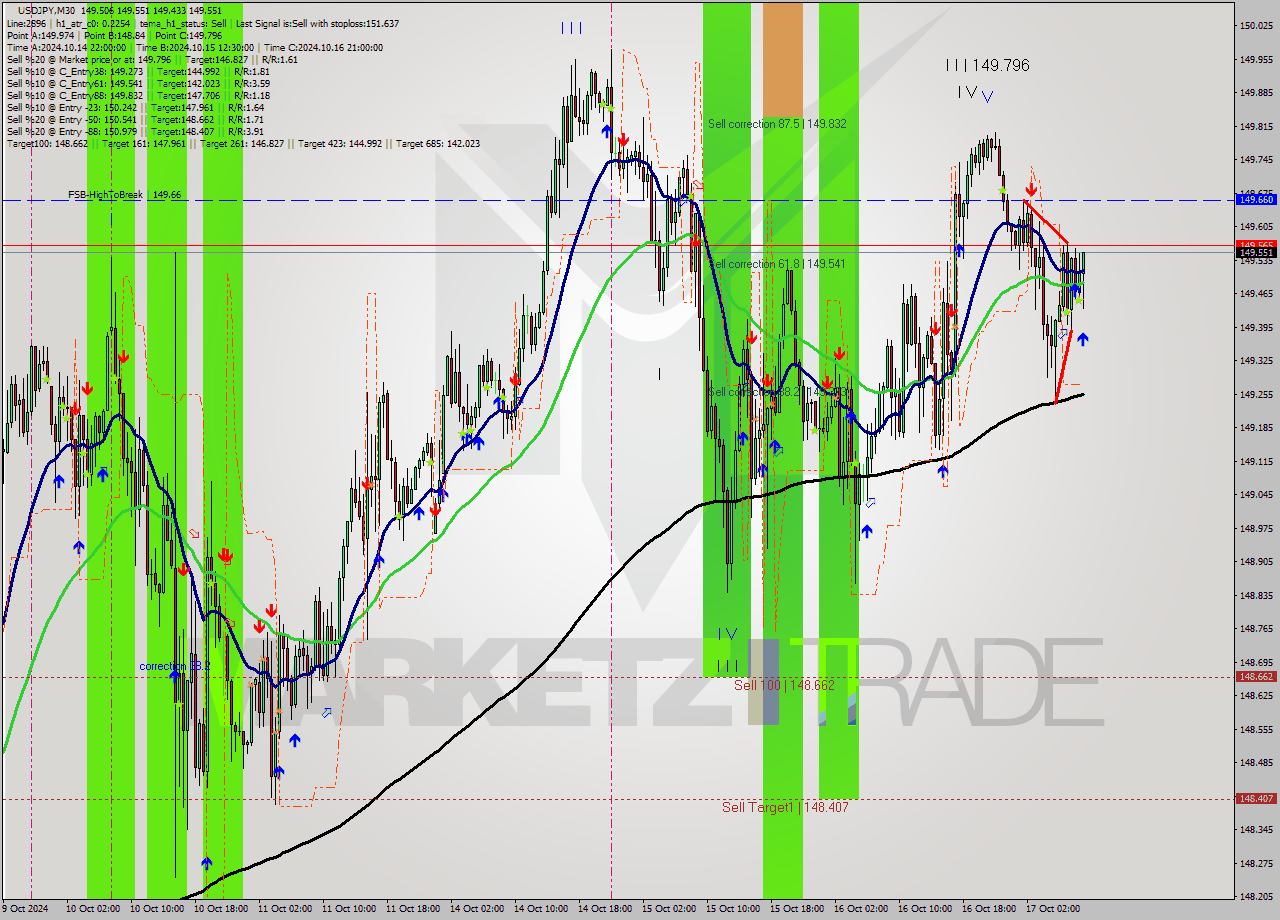Click the 'Sell %10 @ C_Entry61: 149.541' line
The width and height of the screenshot is (1280, 920).
tap(138, 84)
